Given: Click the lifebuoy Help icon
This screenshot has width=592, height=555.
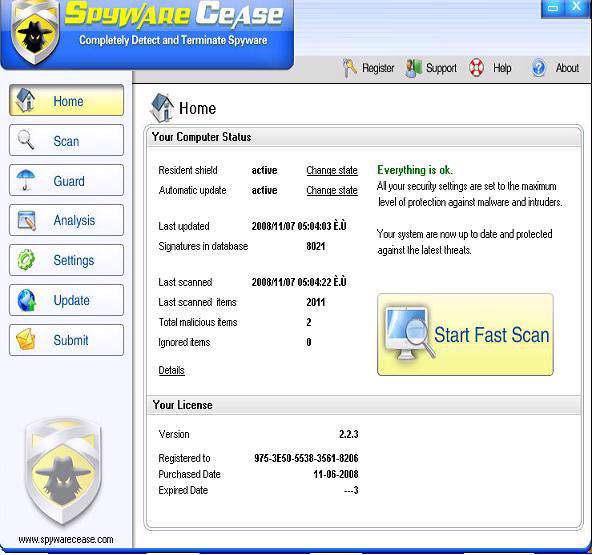Looking at the screenshot, I should click(x=476, y=68).
